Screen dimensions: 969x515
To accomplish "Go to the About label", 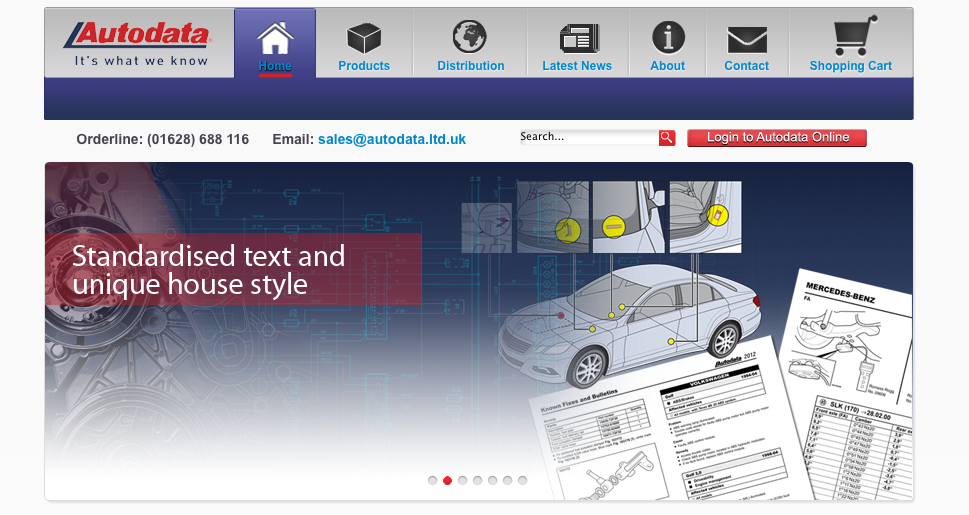I will coord(667,66).
